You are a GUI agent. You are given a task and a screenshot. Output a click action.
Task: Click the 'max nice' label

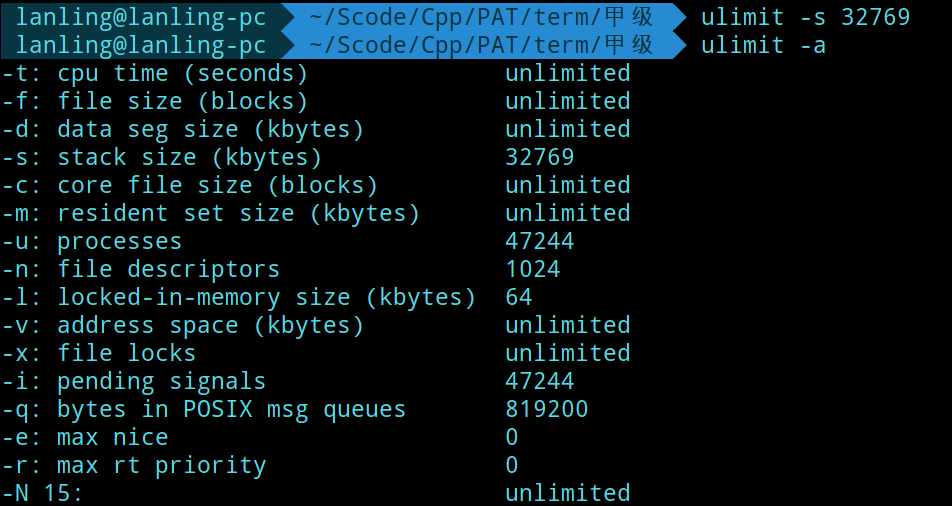click(112, 437)
